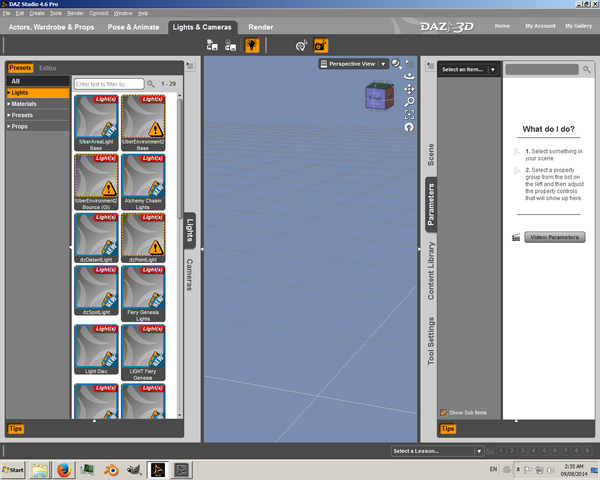Open the Create menu
This screenshot has width=600, height=480.
(x=37, y=13)
